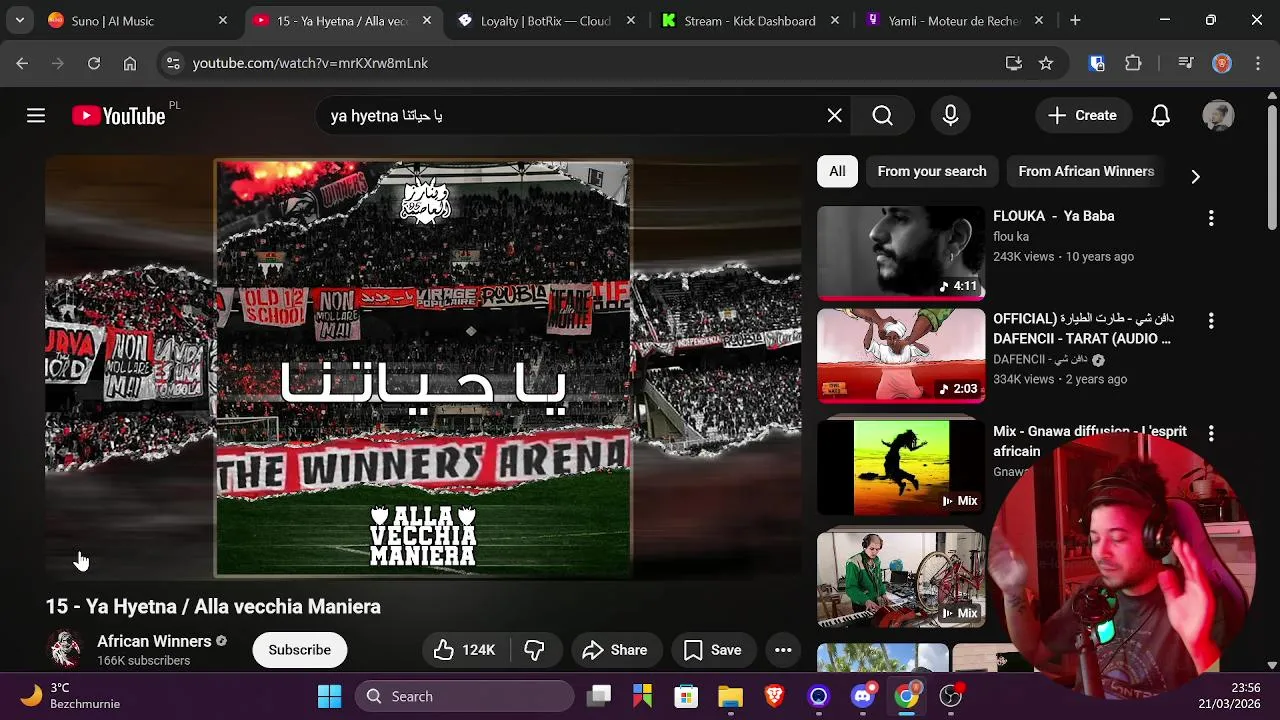Start voice search with the microphone

[950, 116]
